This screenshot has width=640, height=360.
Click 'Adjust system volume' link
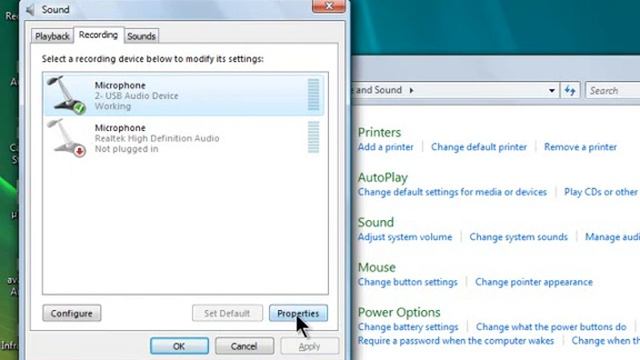[405, 237]
